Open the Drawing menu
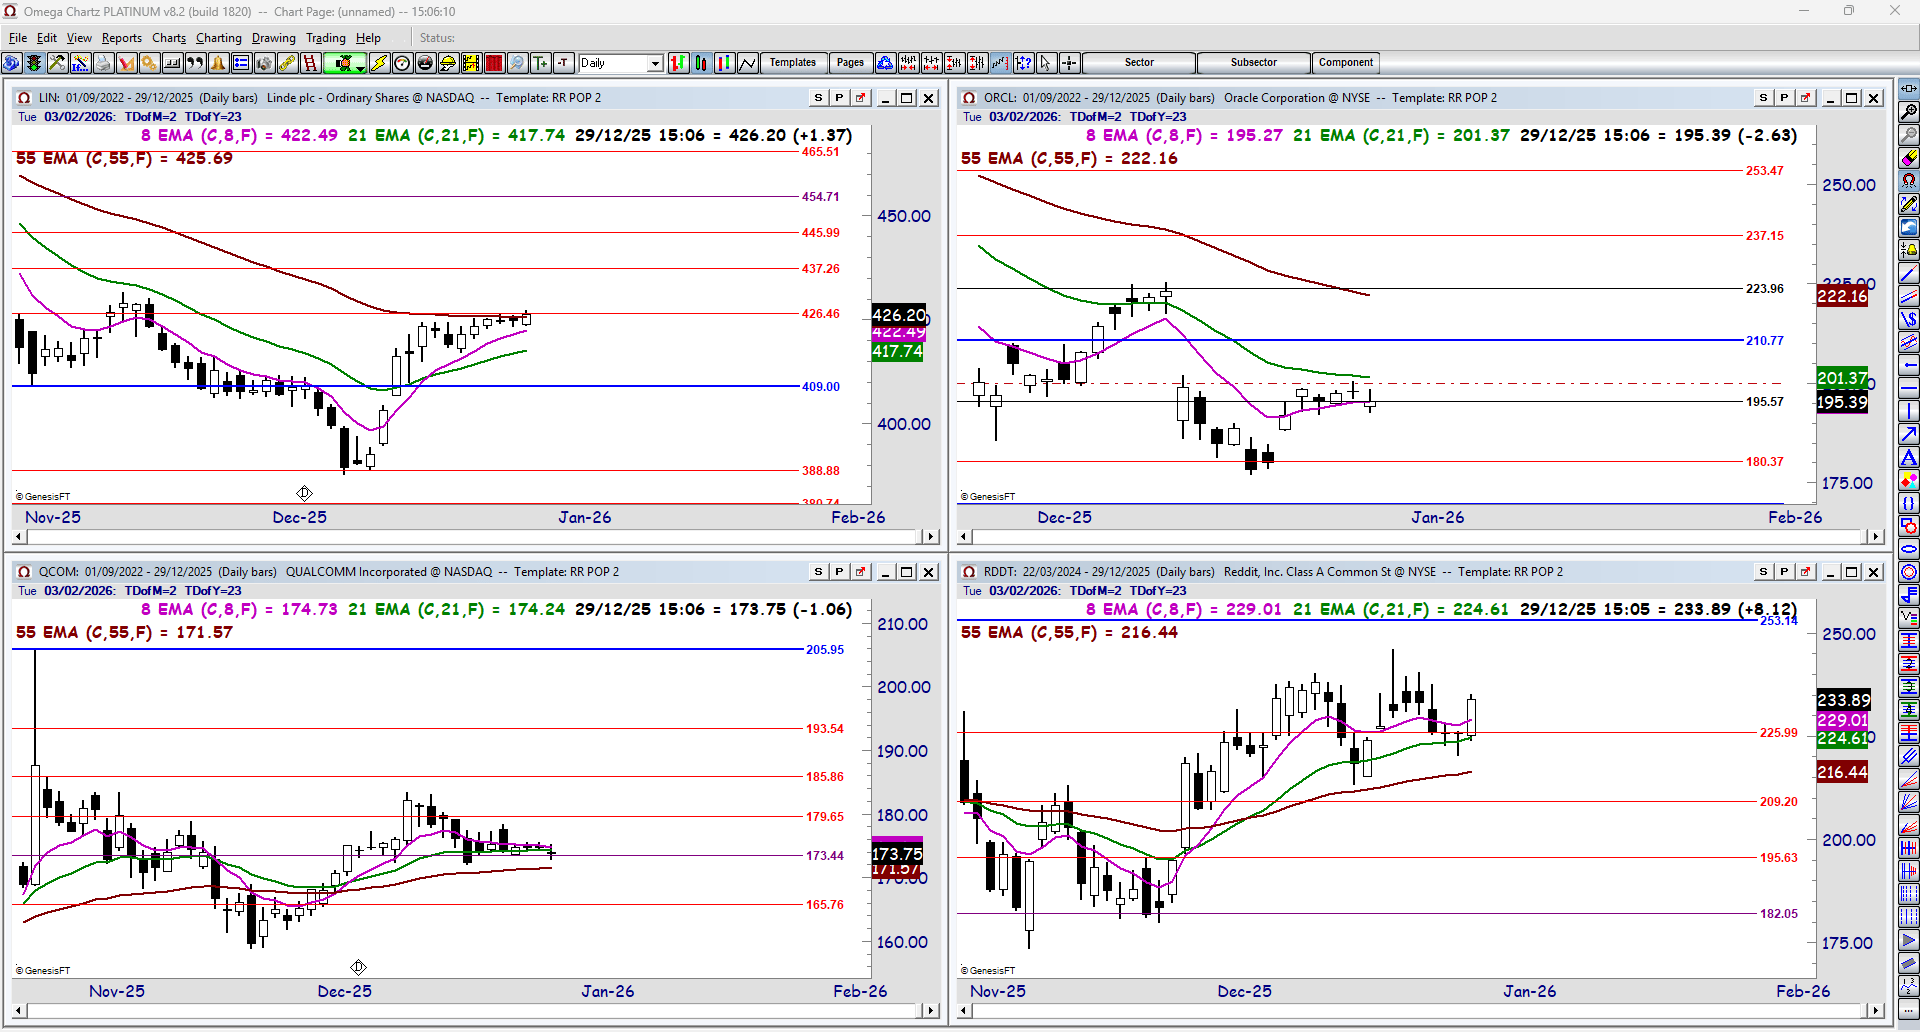 pyautogui.click(x=274, y=38)
